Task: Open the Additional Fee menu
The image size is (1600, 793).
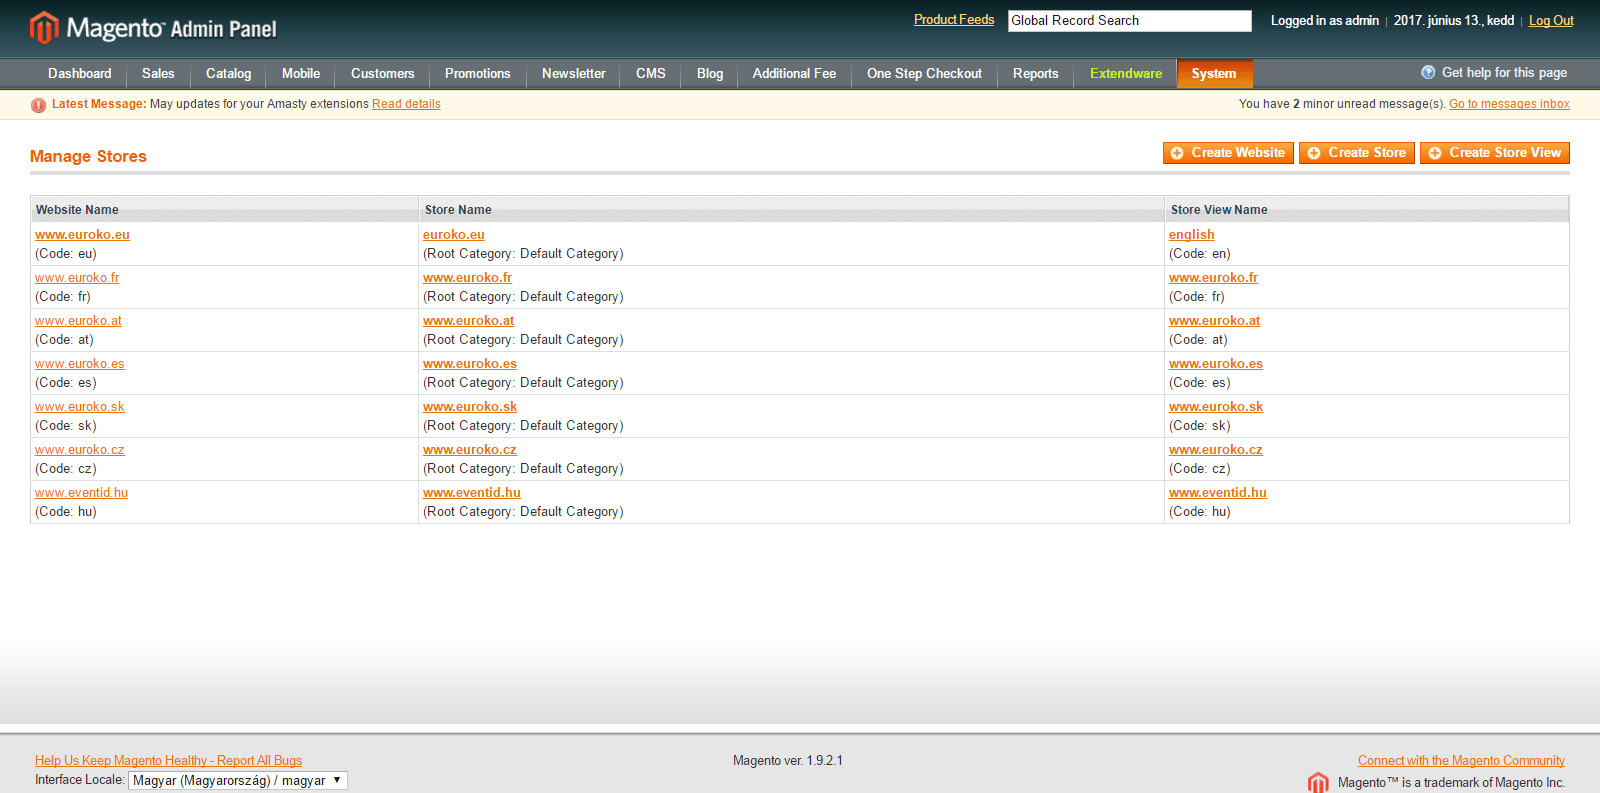Action: (x=794, y=73)
